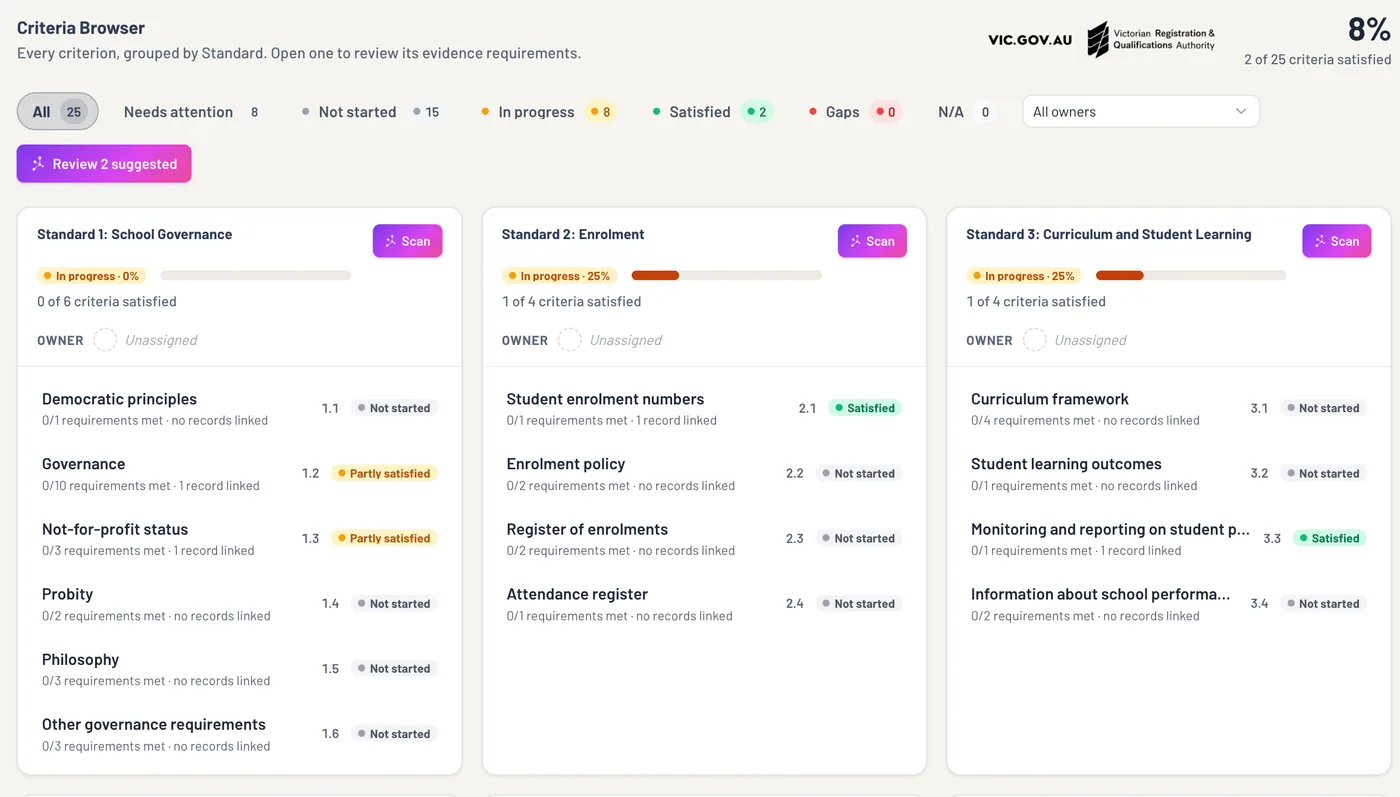Screen dimensions: 1400x797
Task: Click the unassigned owner avatar in Standard 1
Action: [105, 340]
